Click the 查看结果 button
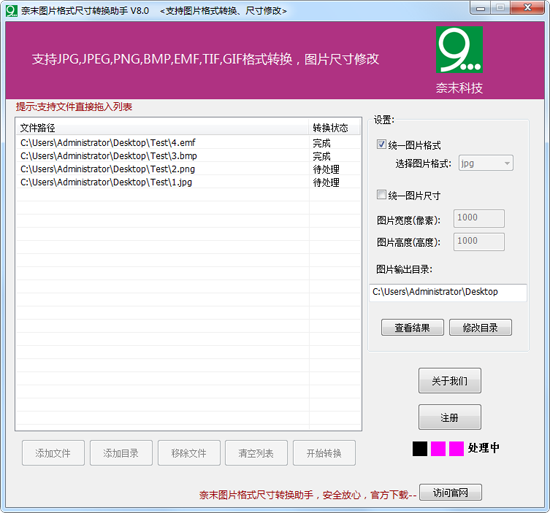The width and height of the screenshot is (550, 513). (x=412, y=328)
